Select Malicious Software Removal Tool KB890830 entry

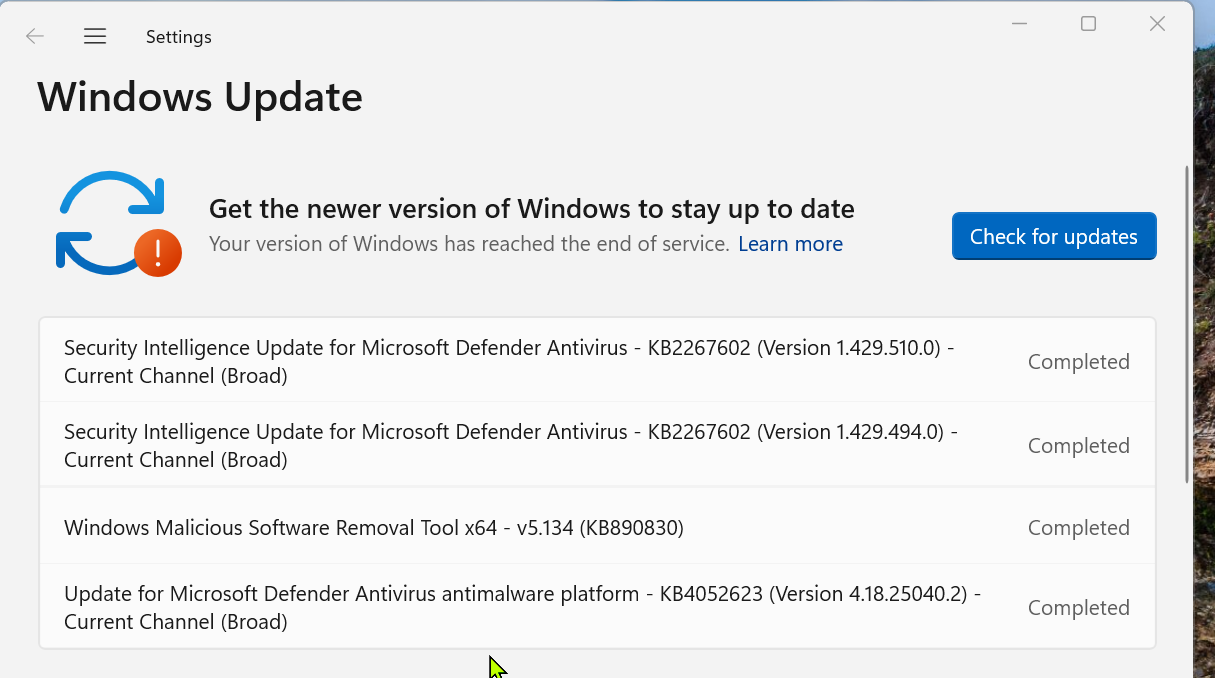[374, 528]
